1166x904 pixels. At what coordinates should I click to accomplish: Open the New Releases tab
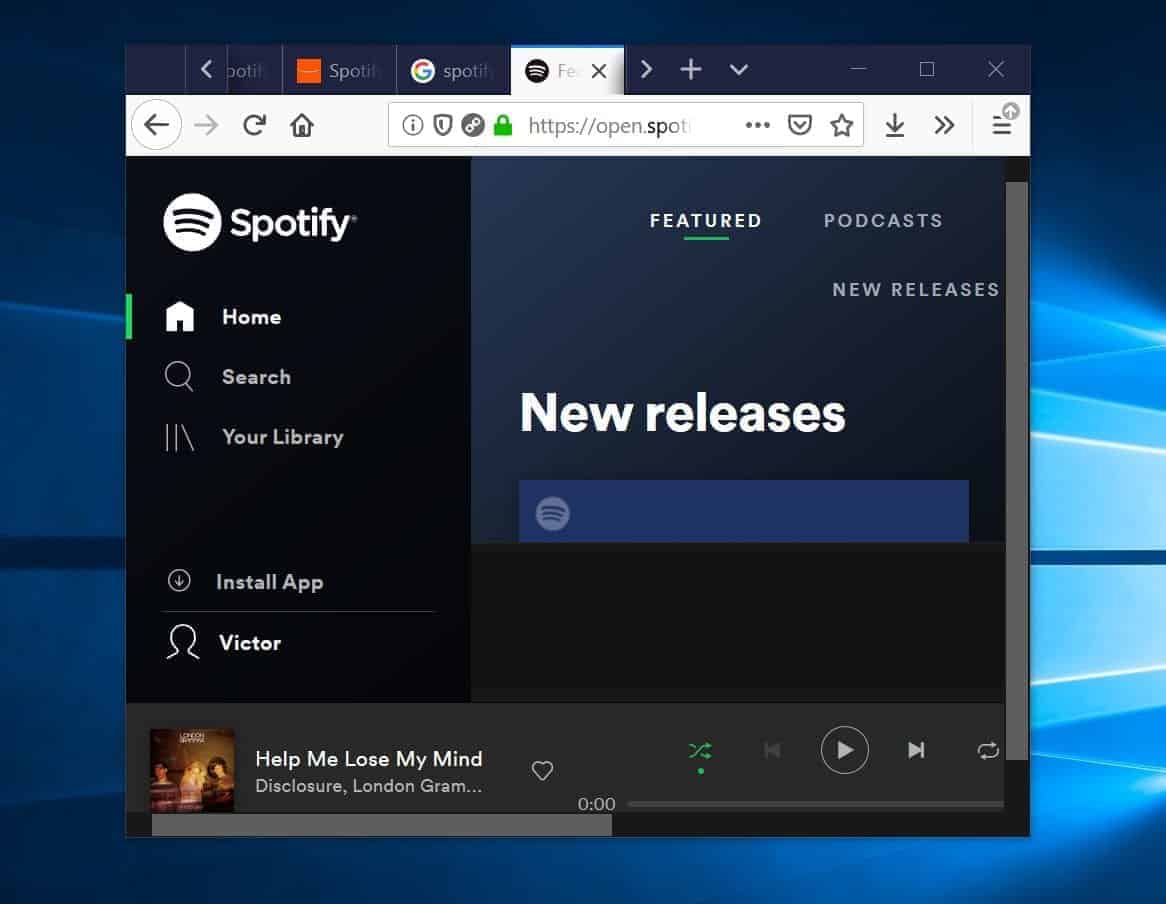tap(915, 289)
